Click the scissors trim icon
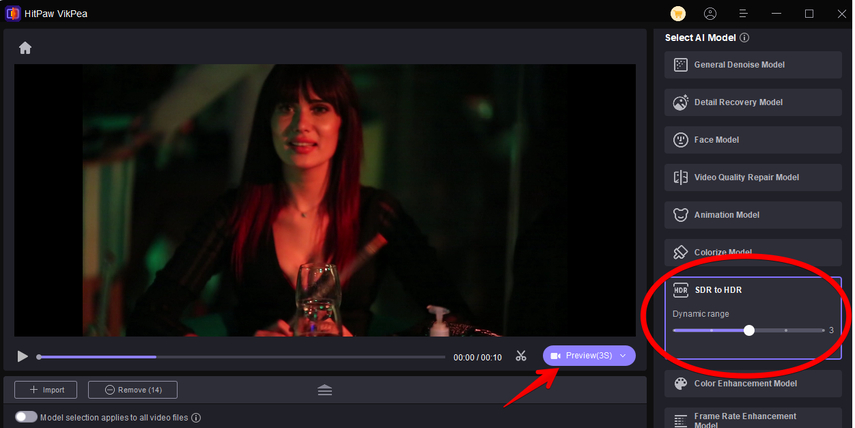The width and height of the screenshot is (855, 428). (x=521, y=356)
